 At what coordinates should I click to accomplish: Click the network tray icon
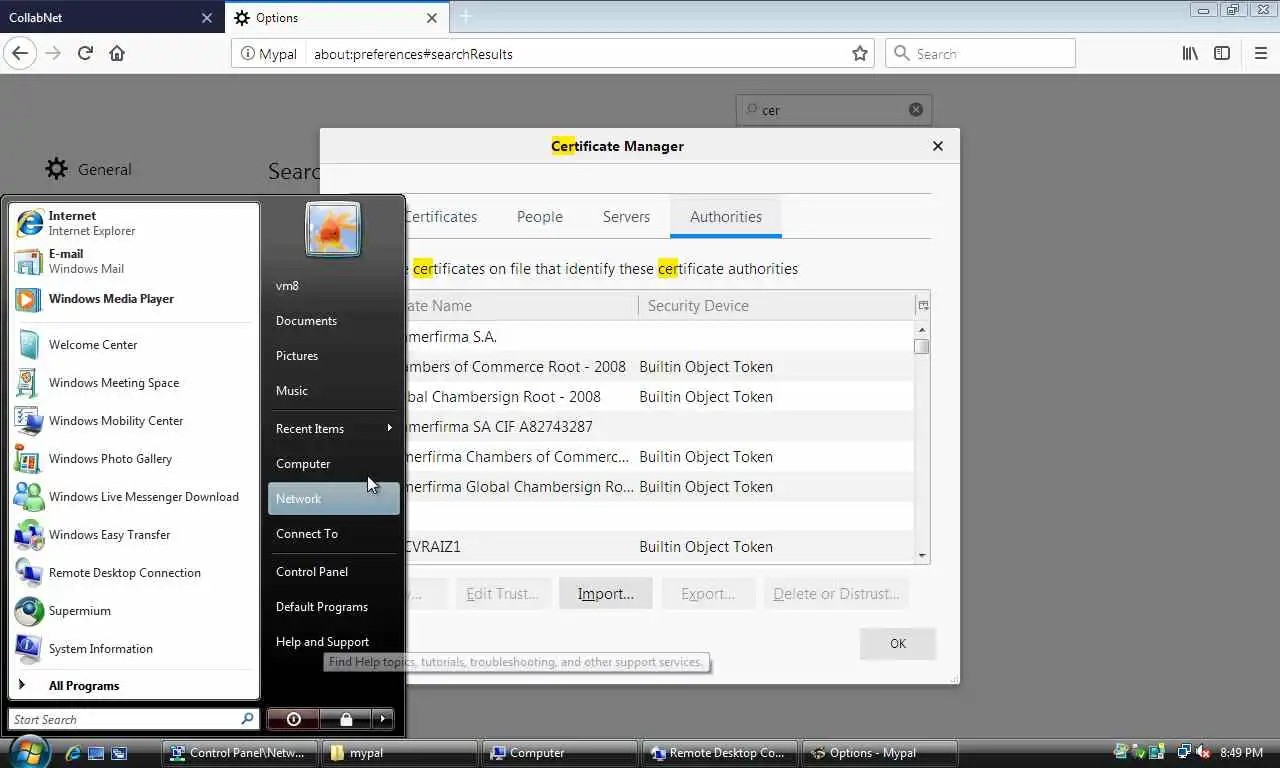(1185, 753)
